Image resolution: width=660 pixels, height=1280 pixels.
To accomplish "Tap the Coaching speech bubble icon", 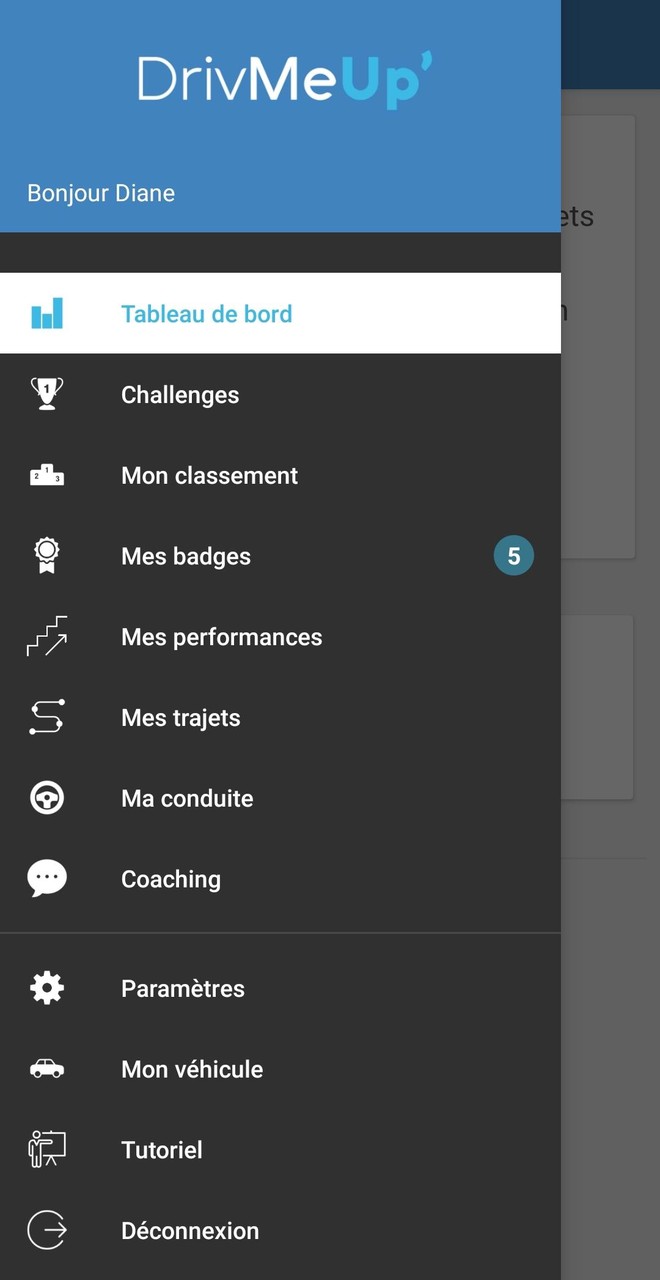I will 47,879.
